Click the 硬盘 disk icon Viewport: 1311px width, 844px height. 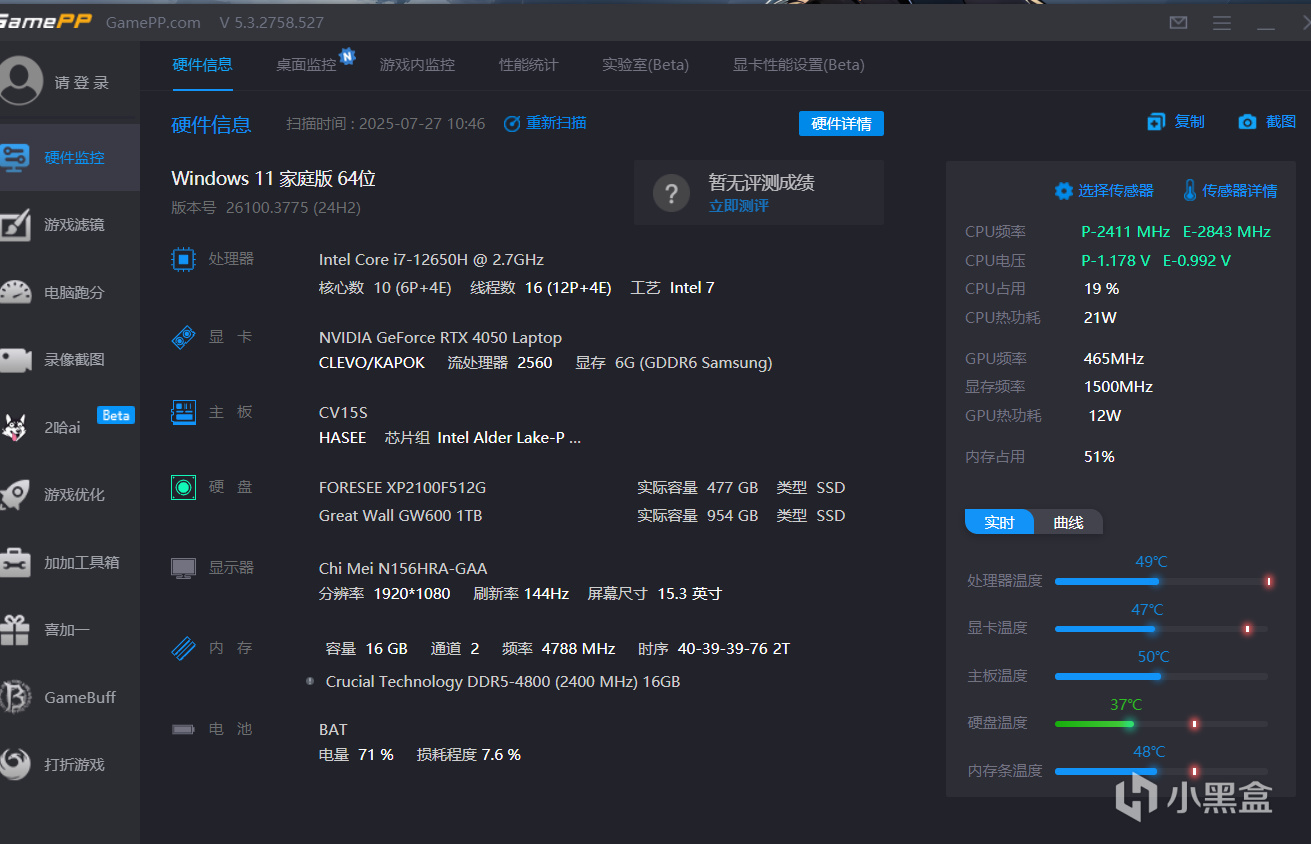point(183,487)
